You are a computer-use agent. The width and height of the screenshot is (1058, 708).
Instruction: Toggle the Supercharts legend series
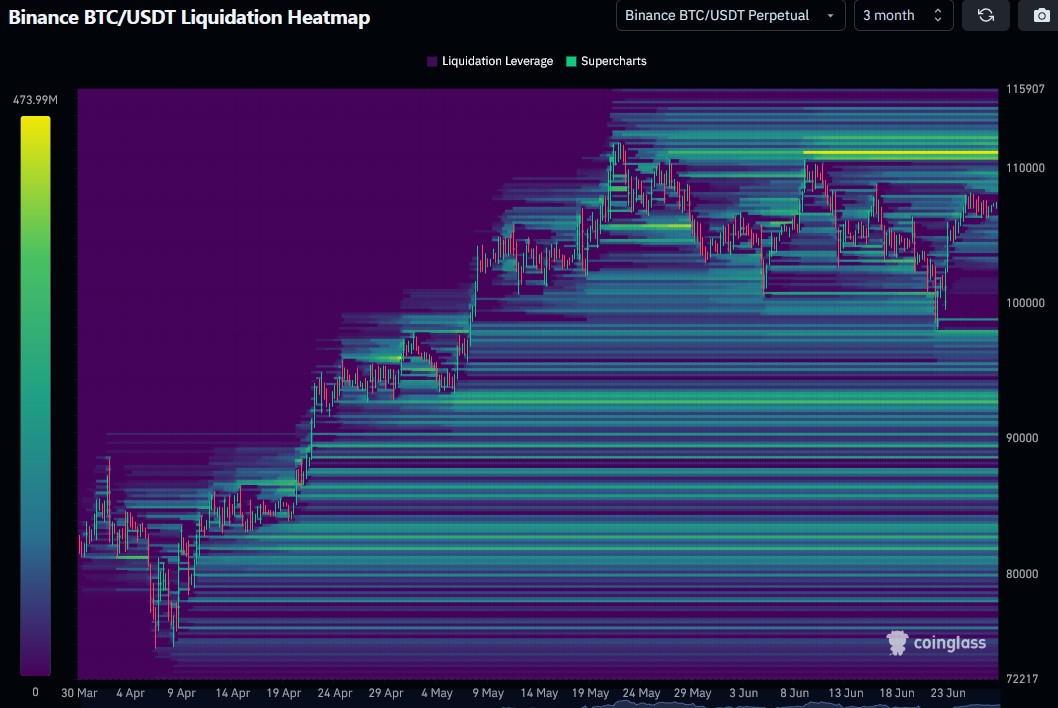point(606,61)
